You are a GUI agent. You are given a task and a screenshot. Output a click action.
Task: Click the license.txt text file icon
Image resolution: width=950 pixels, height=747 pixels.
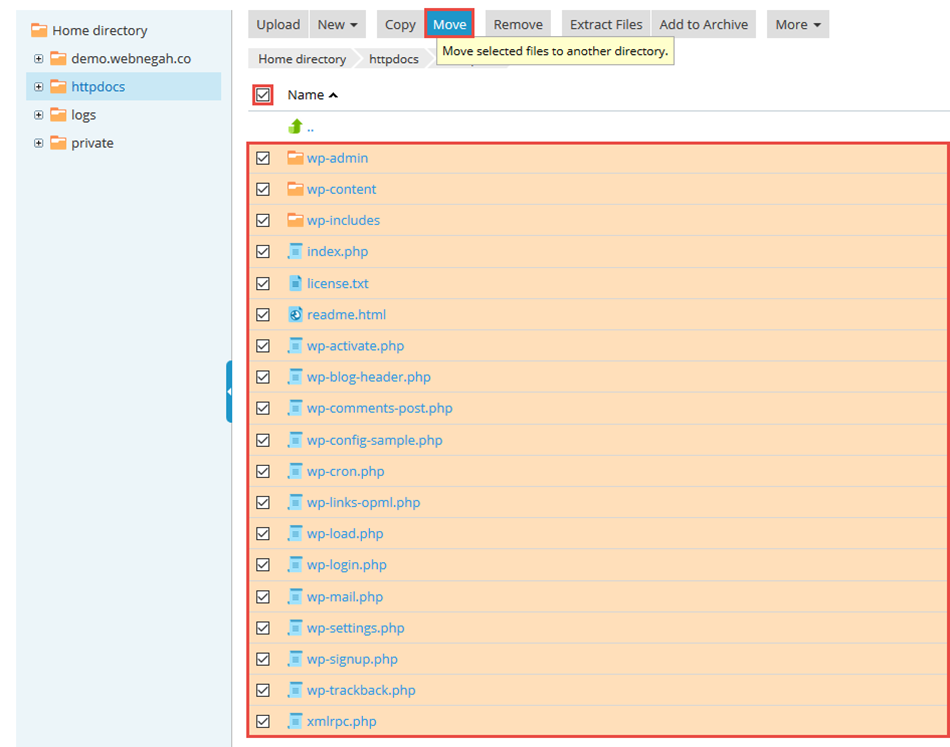pos(295,283)
